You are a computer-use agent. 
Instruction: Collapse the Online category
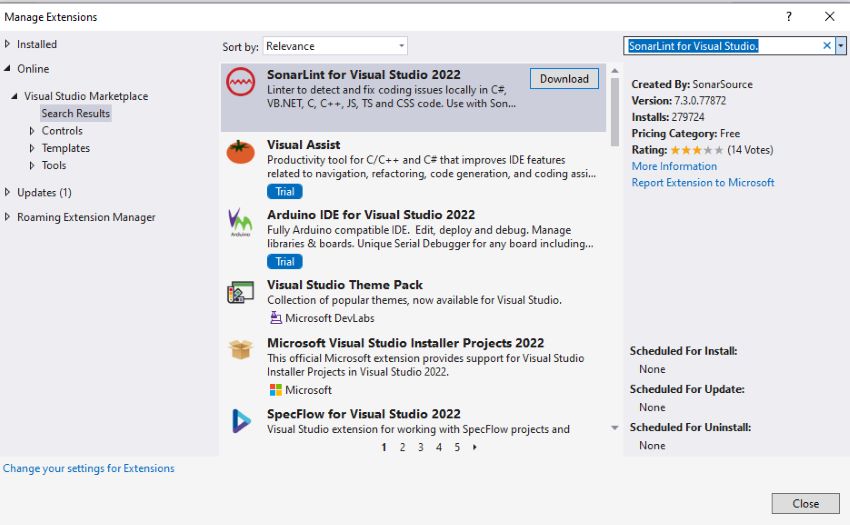7,68
